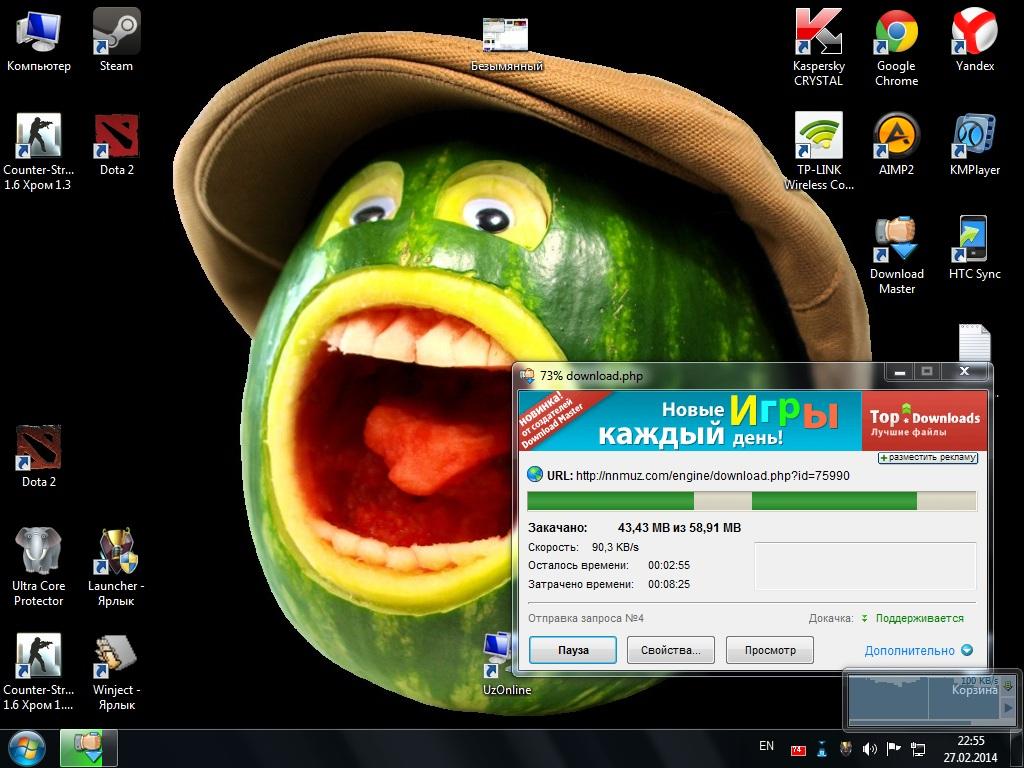Open the EN language switcher in taskbar
The image size is (1024, 768).
coord(766,746)
